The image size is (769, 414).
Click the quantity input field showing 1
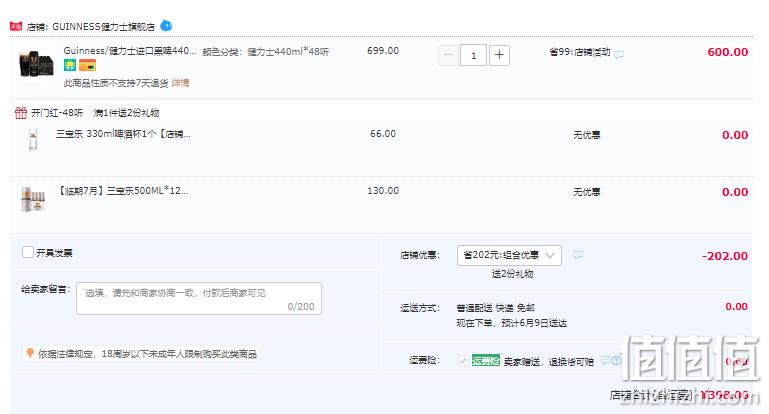click(x=473, y=55)
